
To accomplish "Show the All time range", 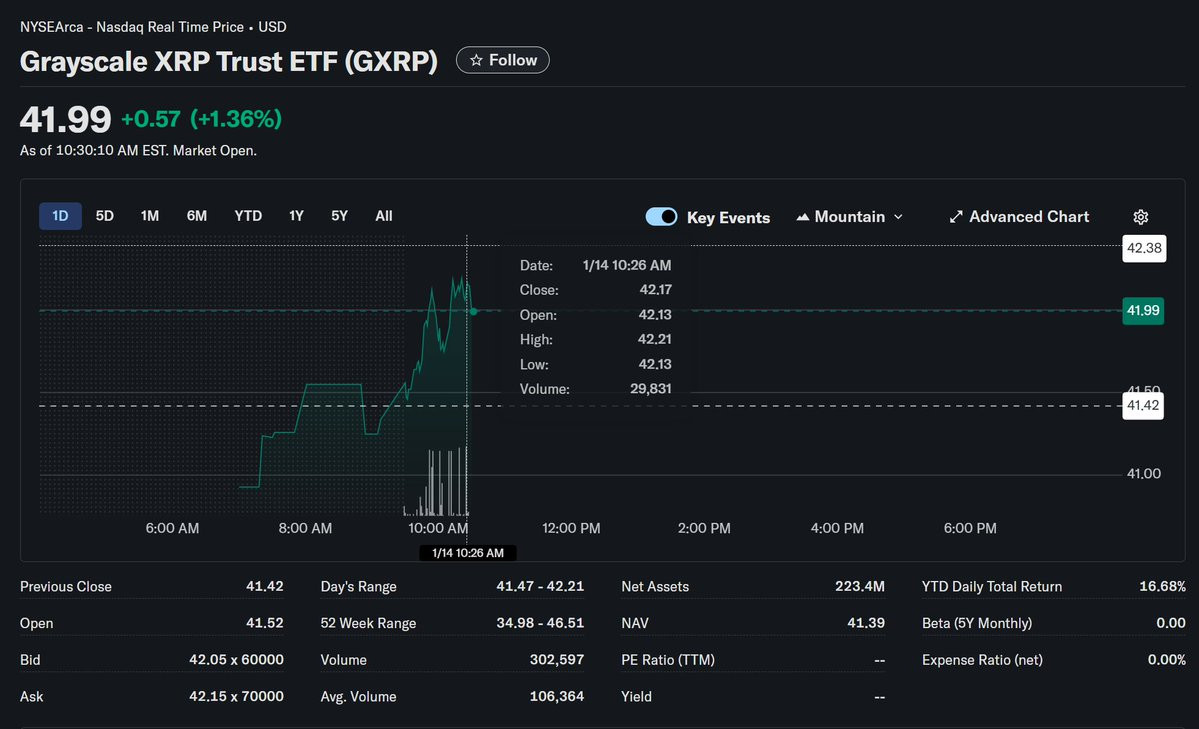I will [x=384, y=216].
